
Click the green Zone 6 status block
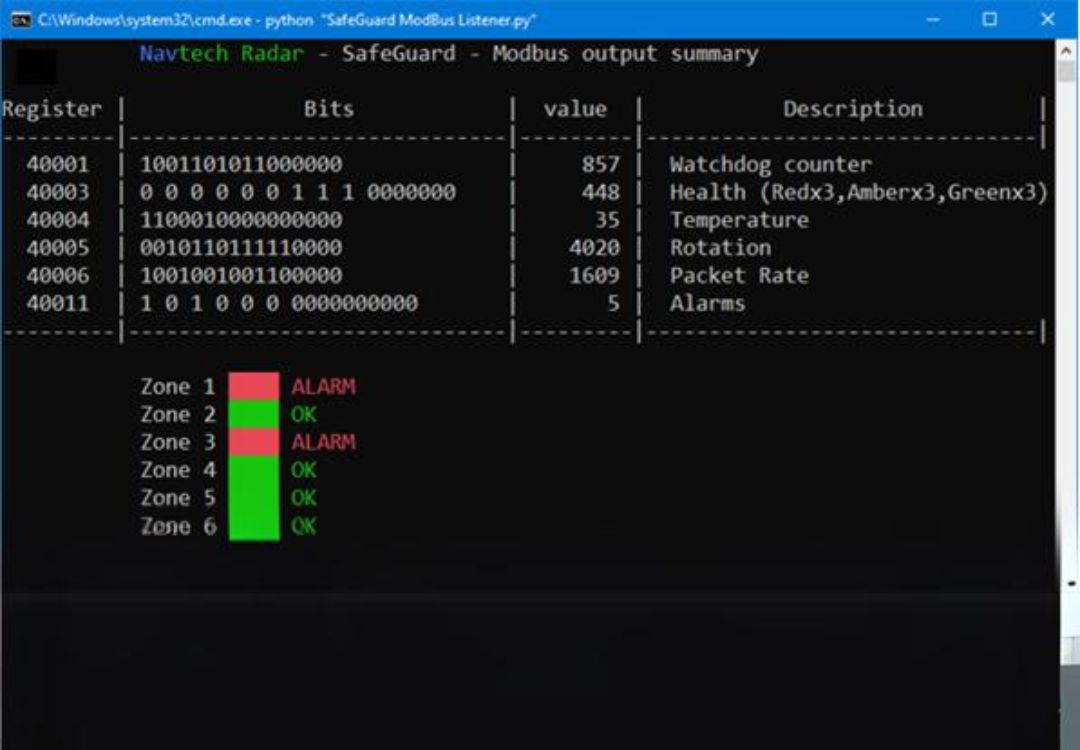pyautogui.click(x=254, y=526)
